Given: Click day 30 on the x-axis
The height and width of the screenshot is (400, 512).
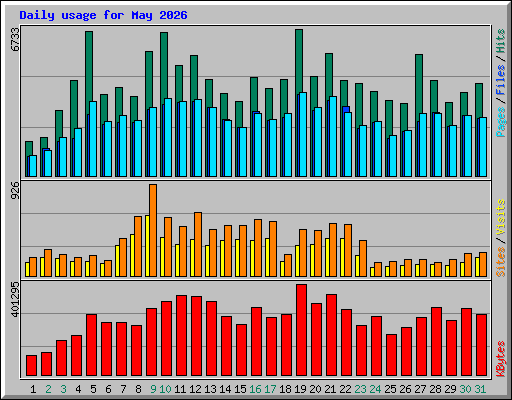Looking at the screenshot, I should (465, 389).
